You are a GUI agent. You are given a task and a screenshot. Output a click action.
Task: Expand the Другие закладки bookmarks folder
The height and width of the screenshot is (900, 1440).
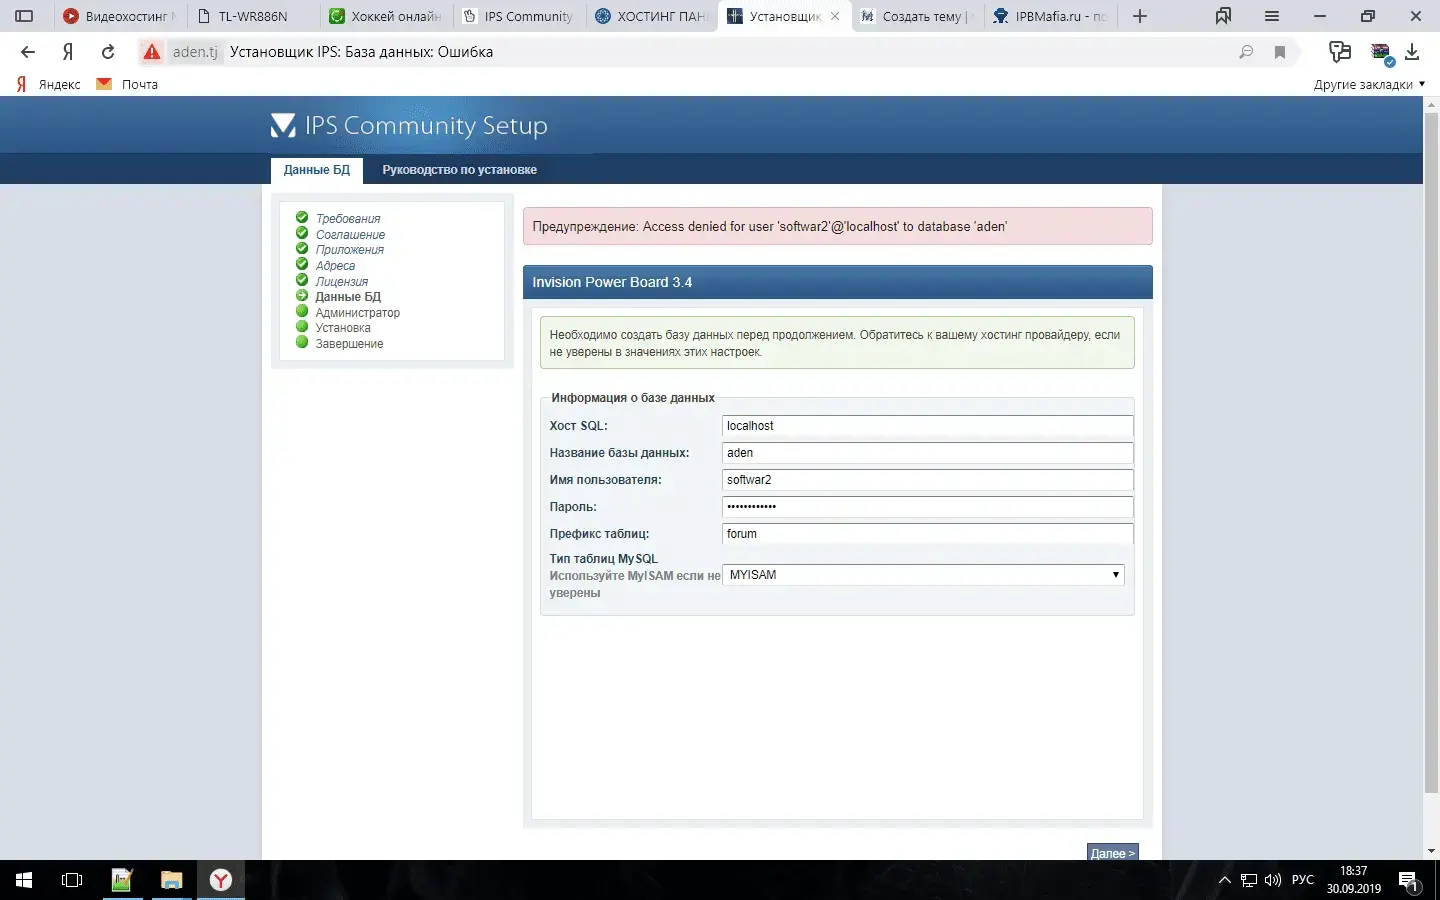click(x=1369, y=84)
